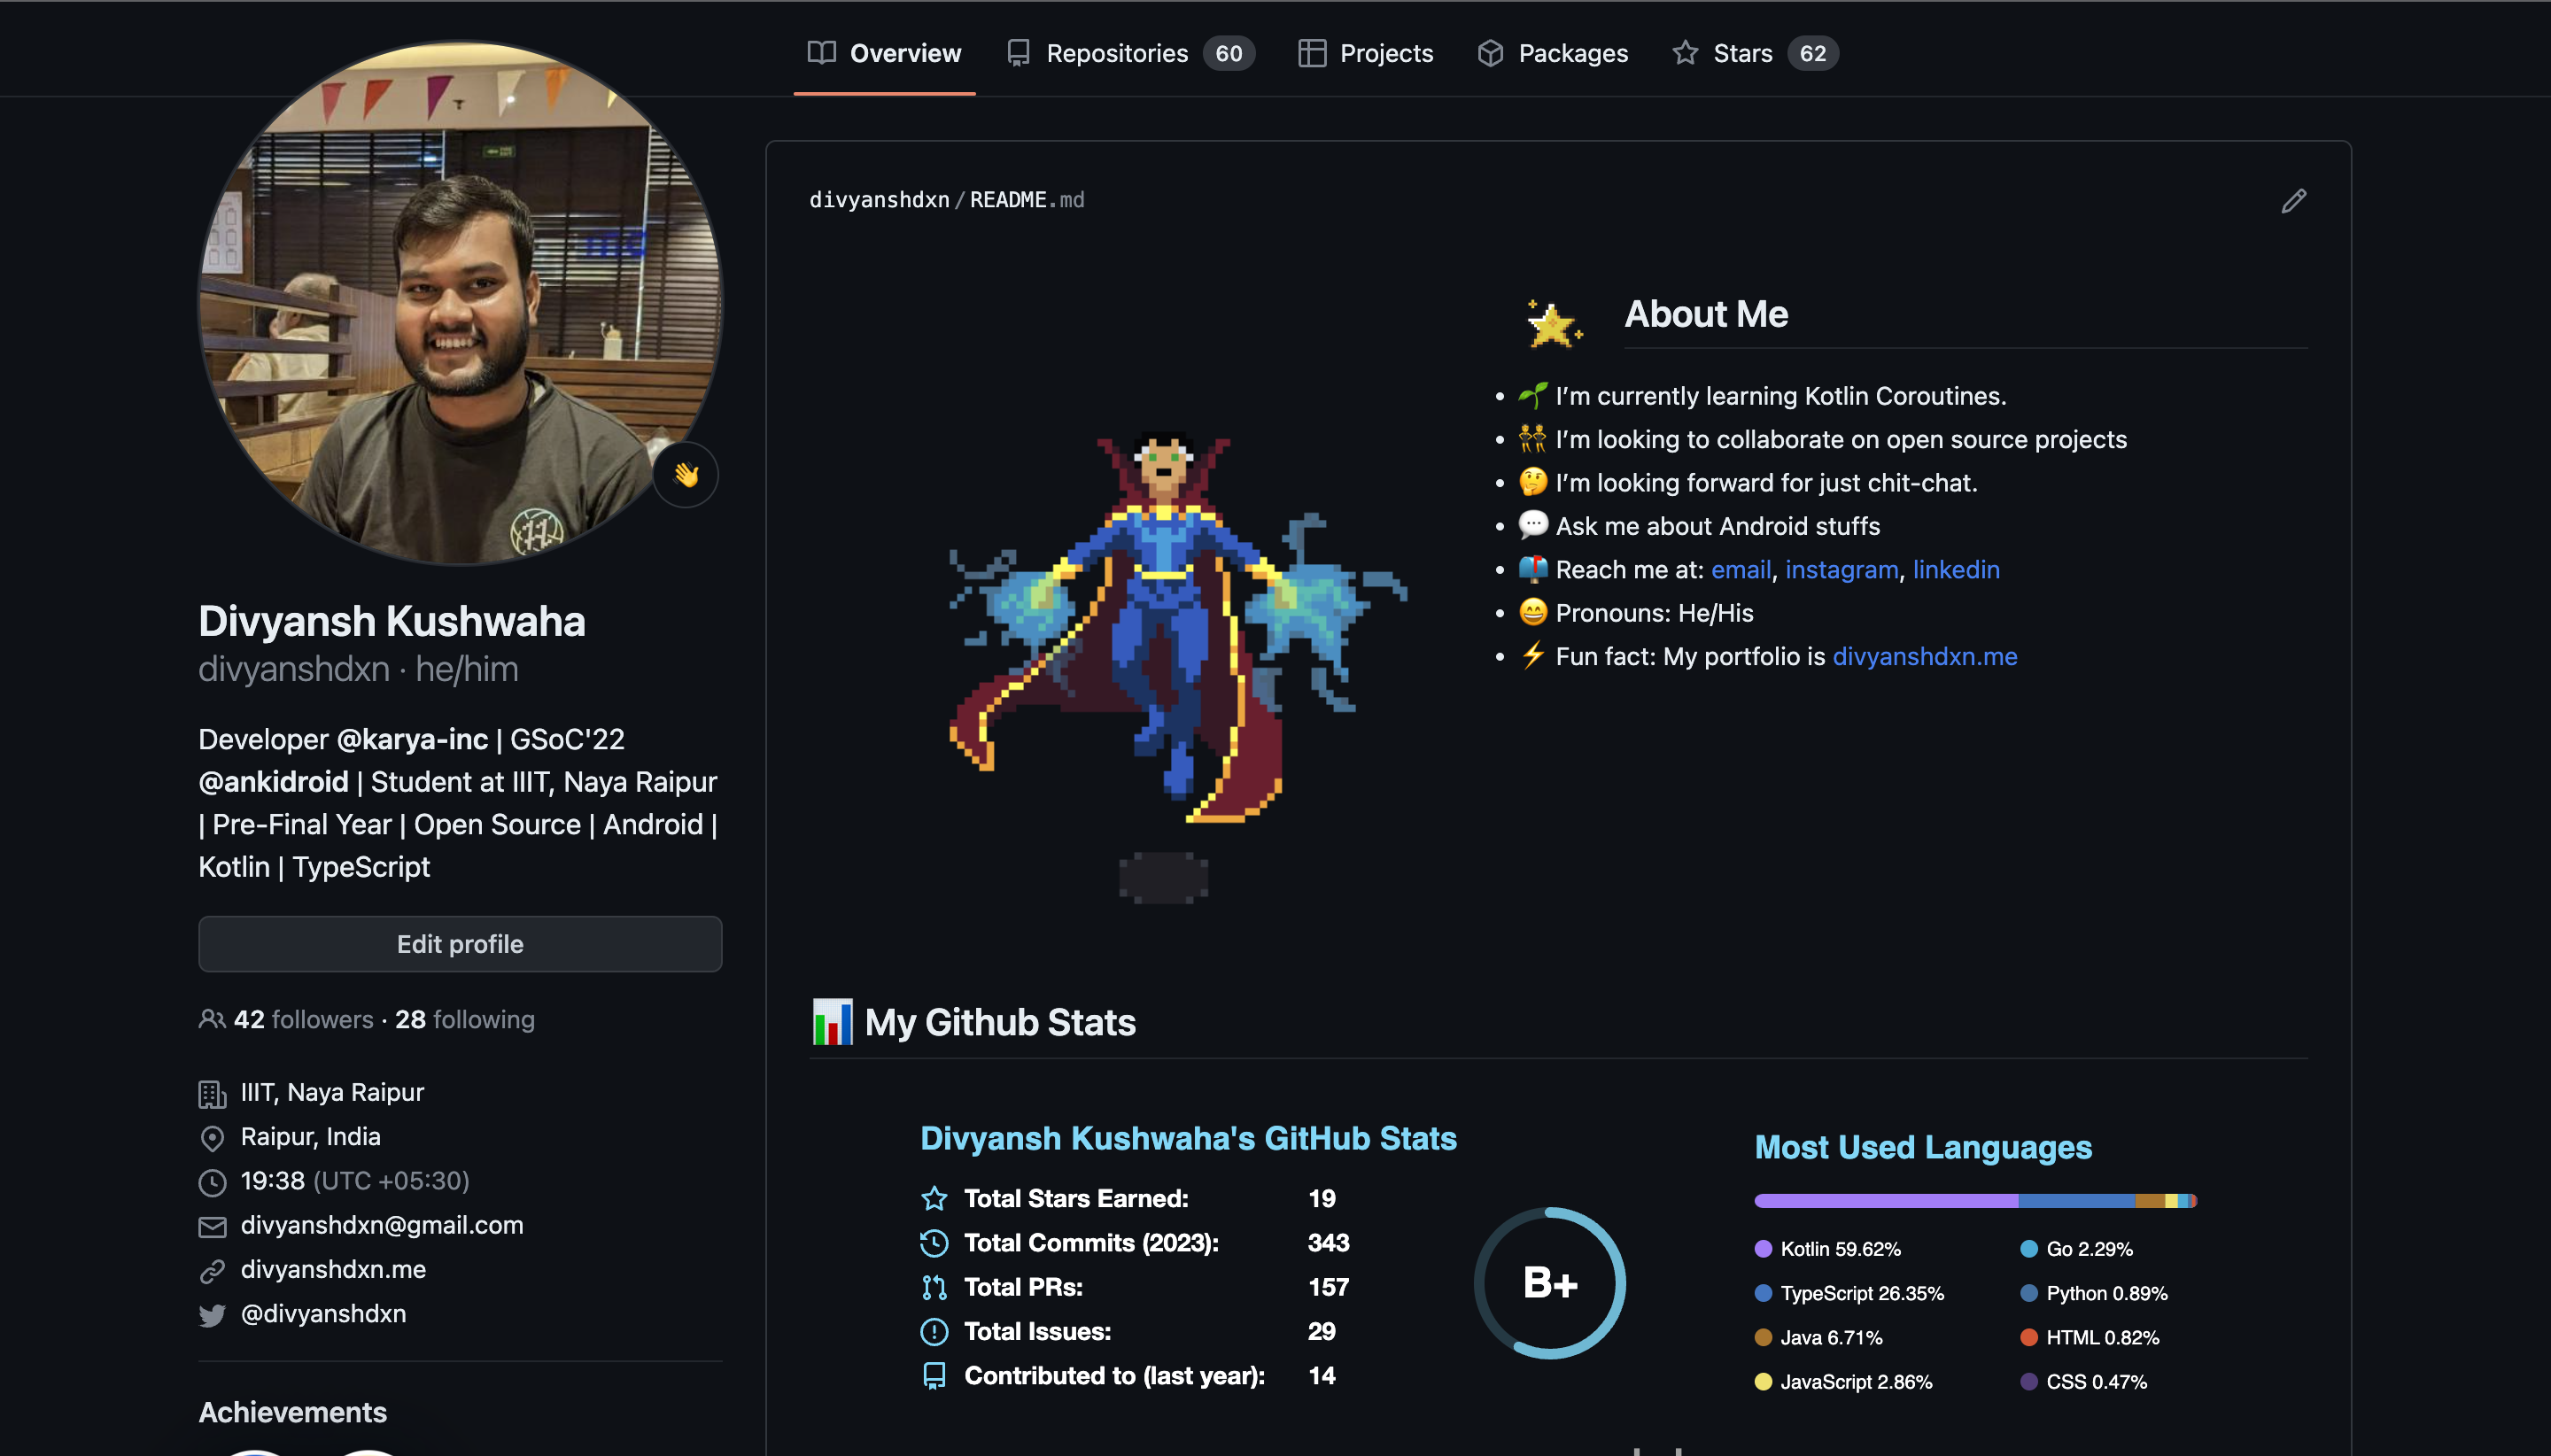
Task: Select the Overview tab
Action: pos(884,53)
